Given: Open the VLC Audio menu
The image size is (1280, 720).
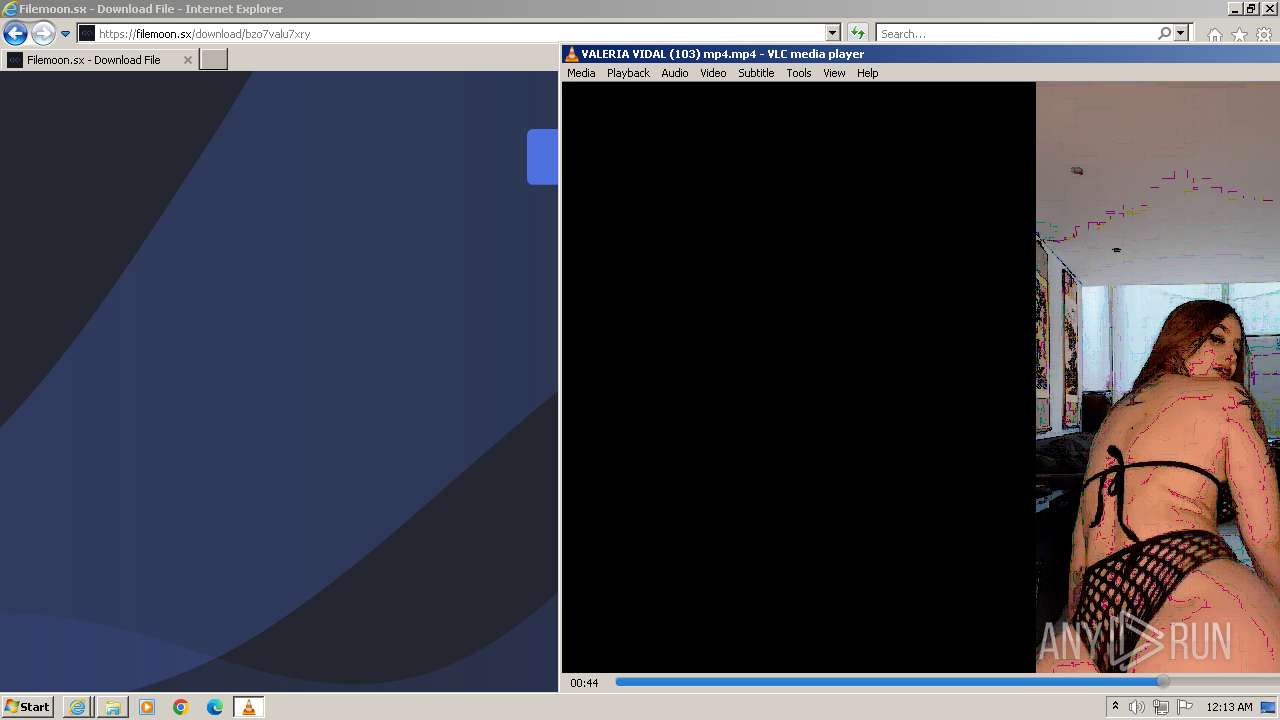Looking at the screenshot, I should tap(674, 73).
